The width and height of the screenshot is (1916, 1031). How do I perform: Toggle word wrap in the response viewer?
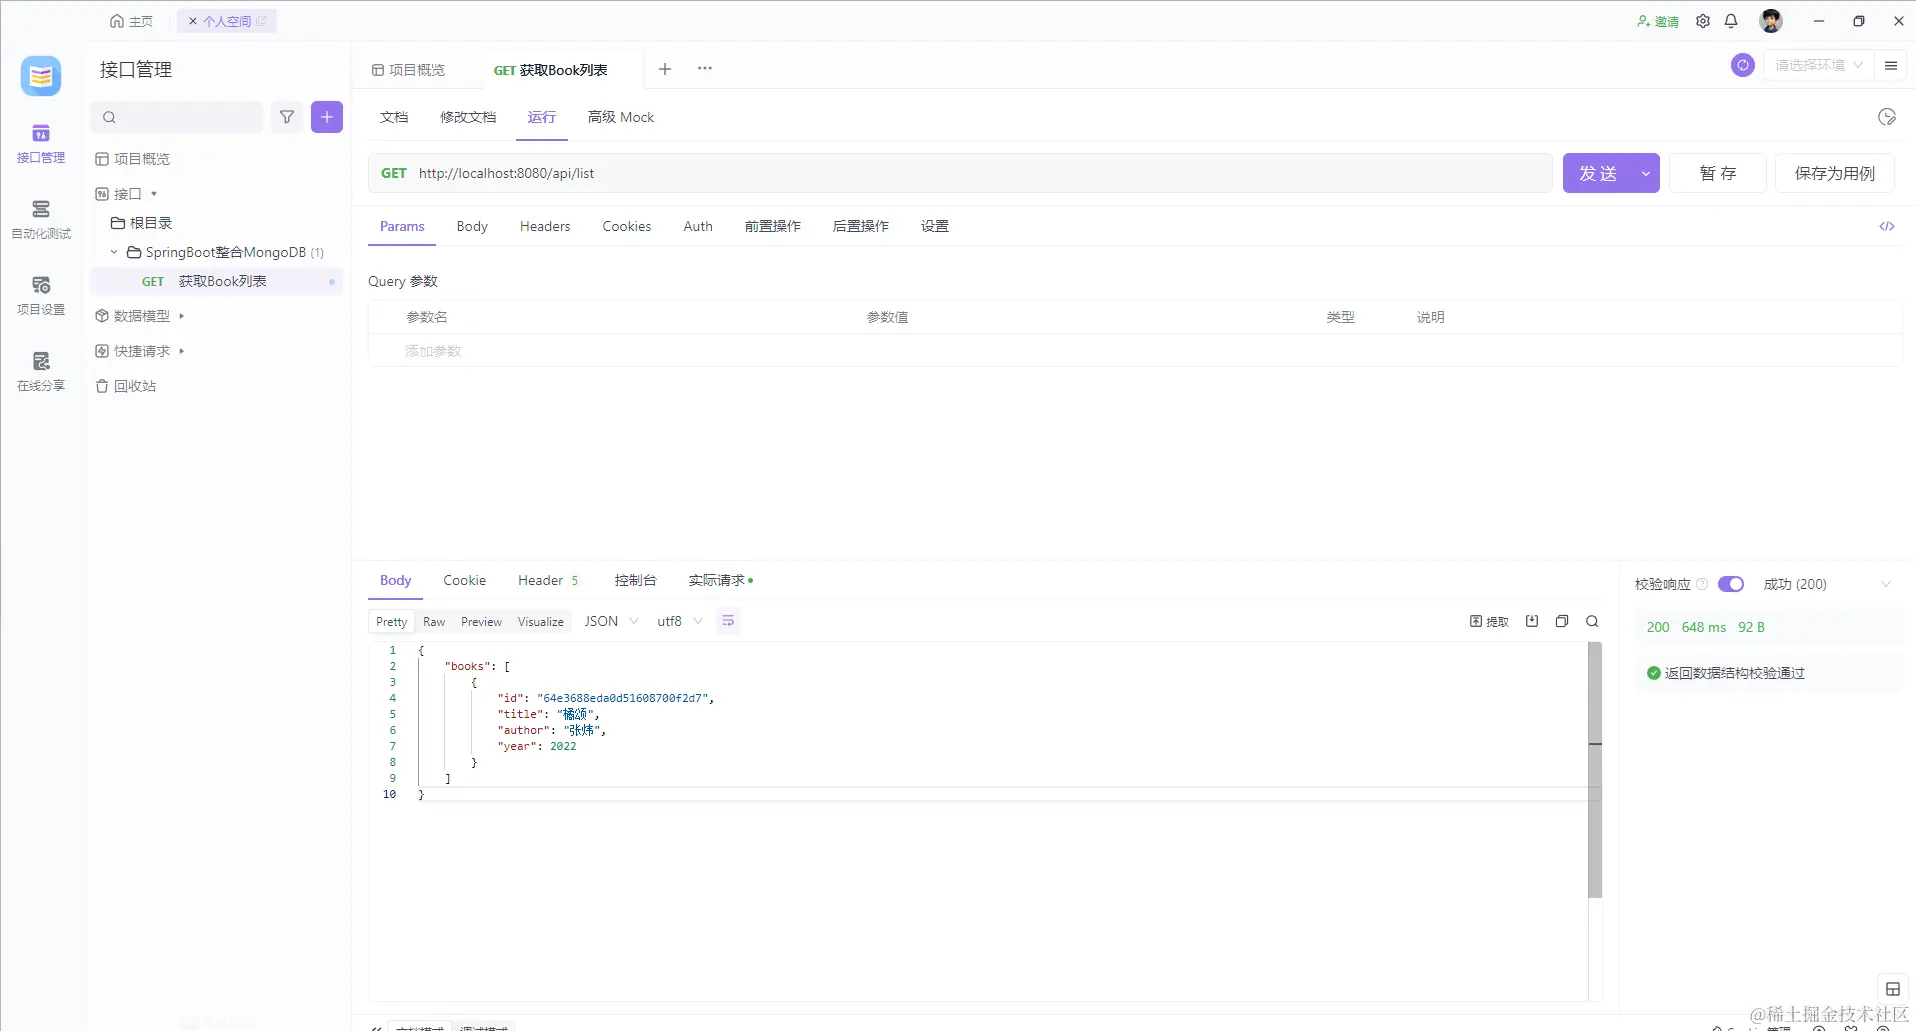[x=728, y=621]
